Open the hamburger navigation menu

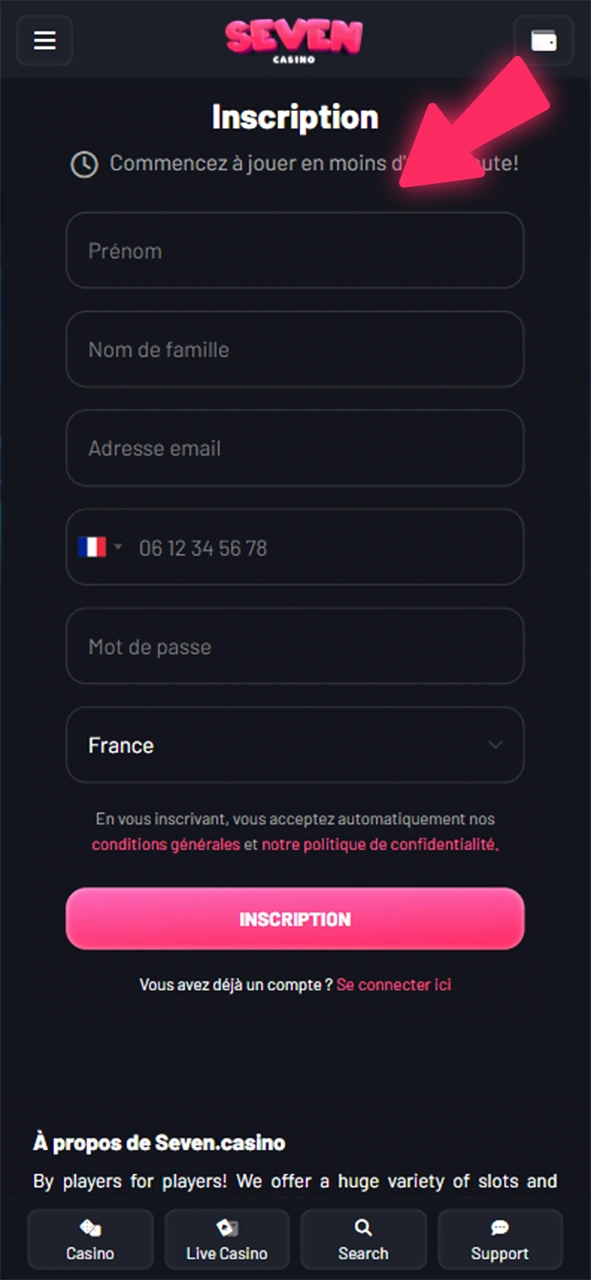click(44, 40)
